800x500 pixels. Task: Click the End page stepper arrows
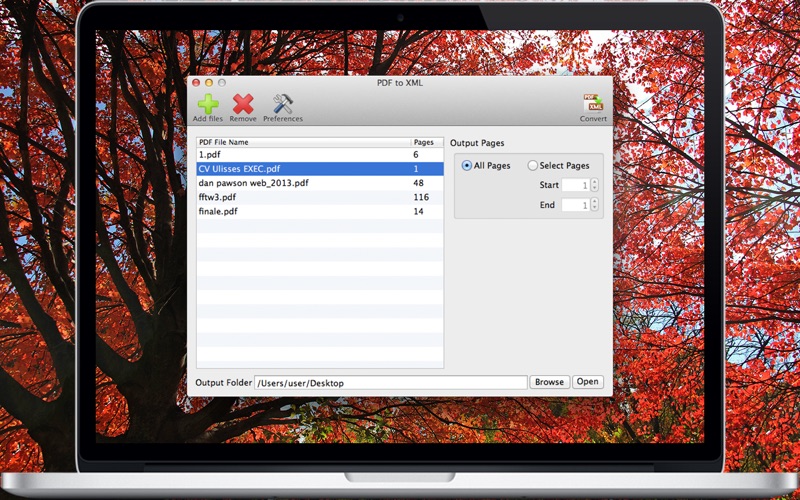(594, 205)
